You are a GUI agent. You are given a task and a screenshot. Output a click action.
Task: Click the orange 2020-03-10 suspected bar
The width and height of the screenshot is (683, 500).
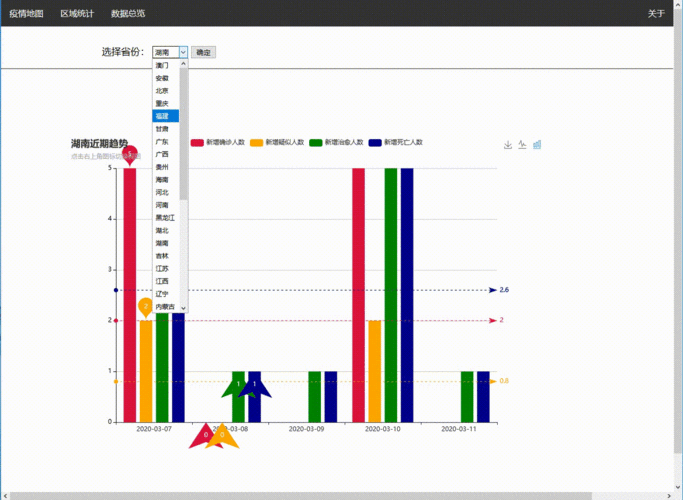pos(375,371)
